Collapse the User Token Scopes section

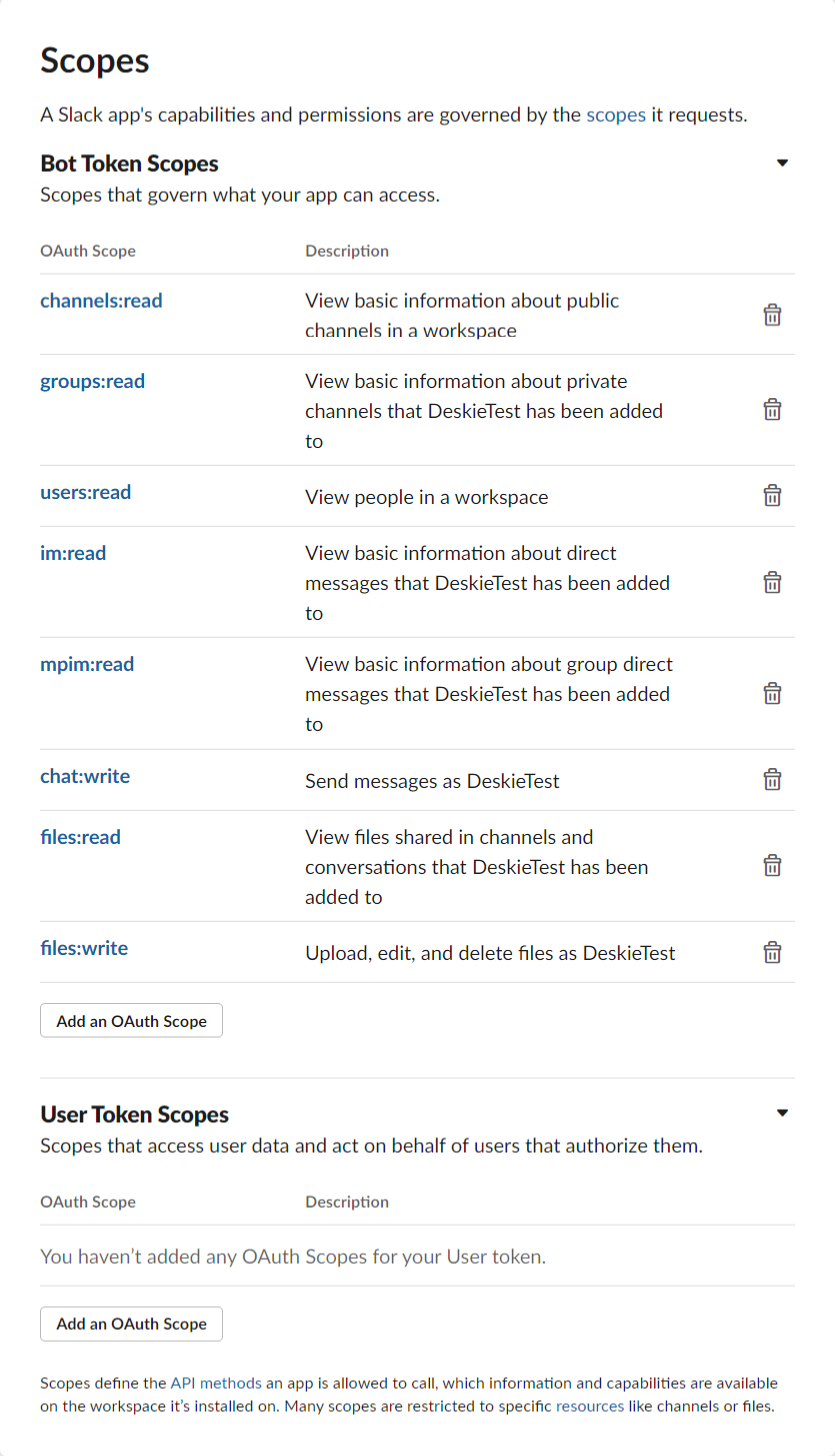point(783,1113)
